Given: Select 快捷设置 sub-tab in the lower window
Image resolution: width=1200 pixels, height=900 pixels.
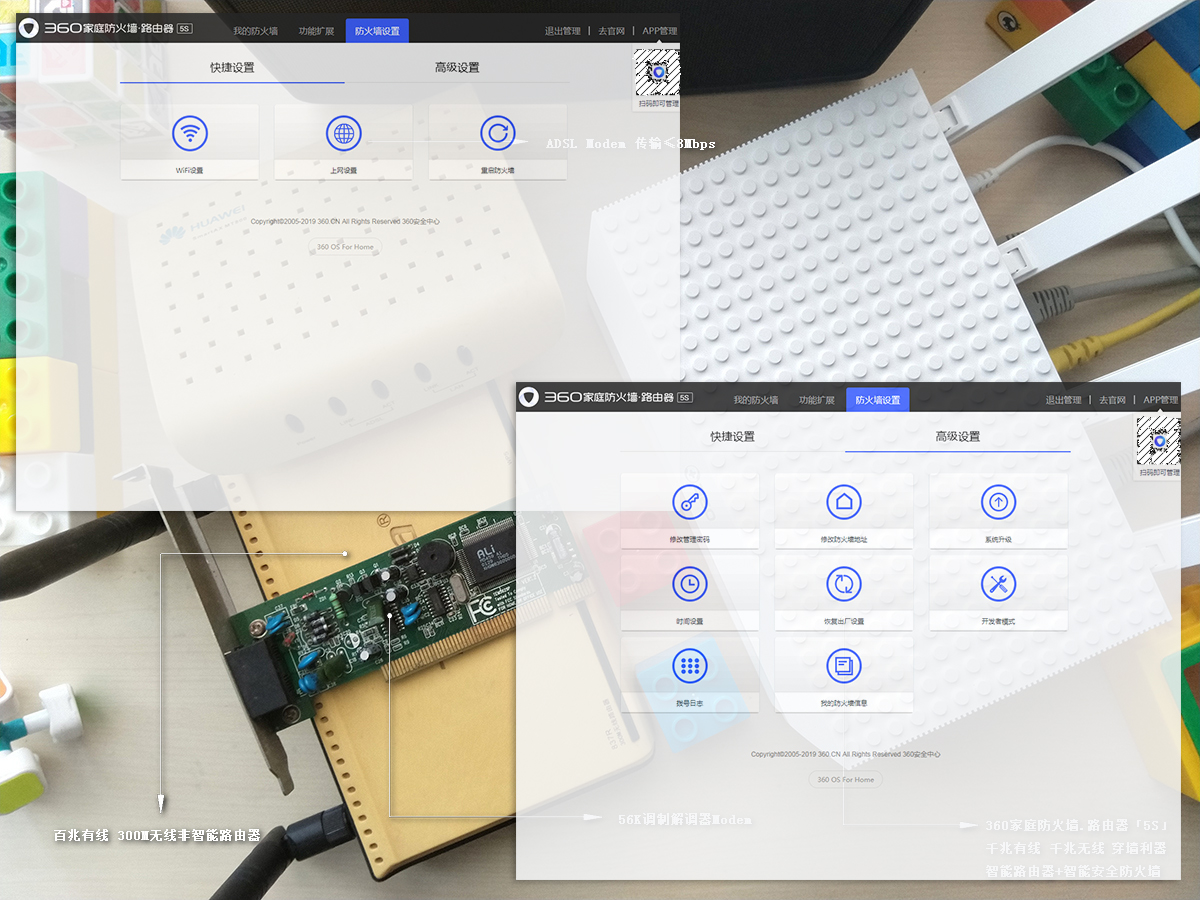Looking at the screenshot, I should click(732, 437).
